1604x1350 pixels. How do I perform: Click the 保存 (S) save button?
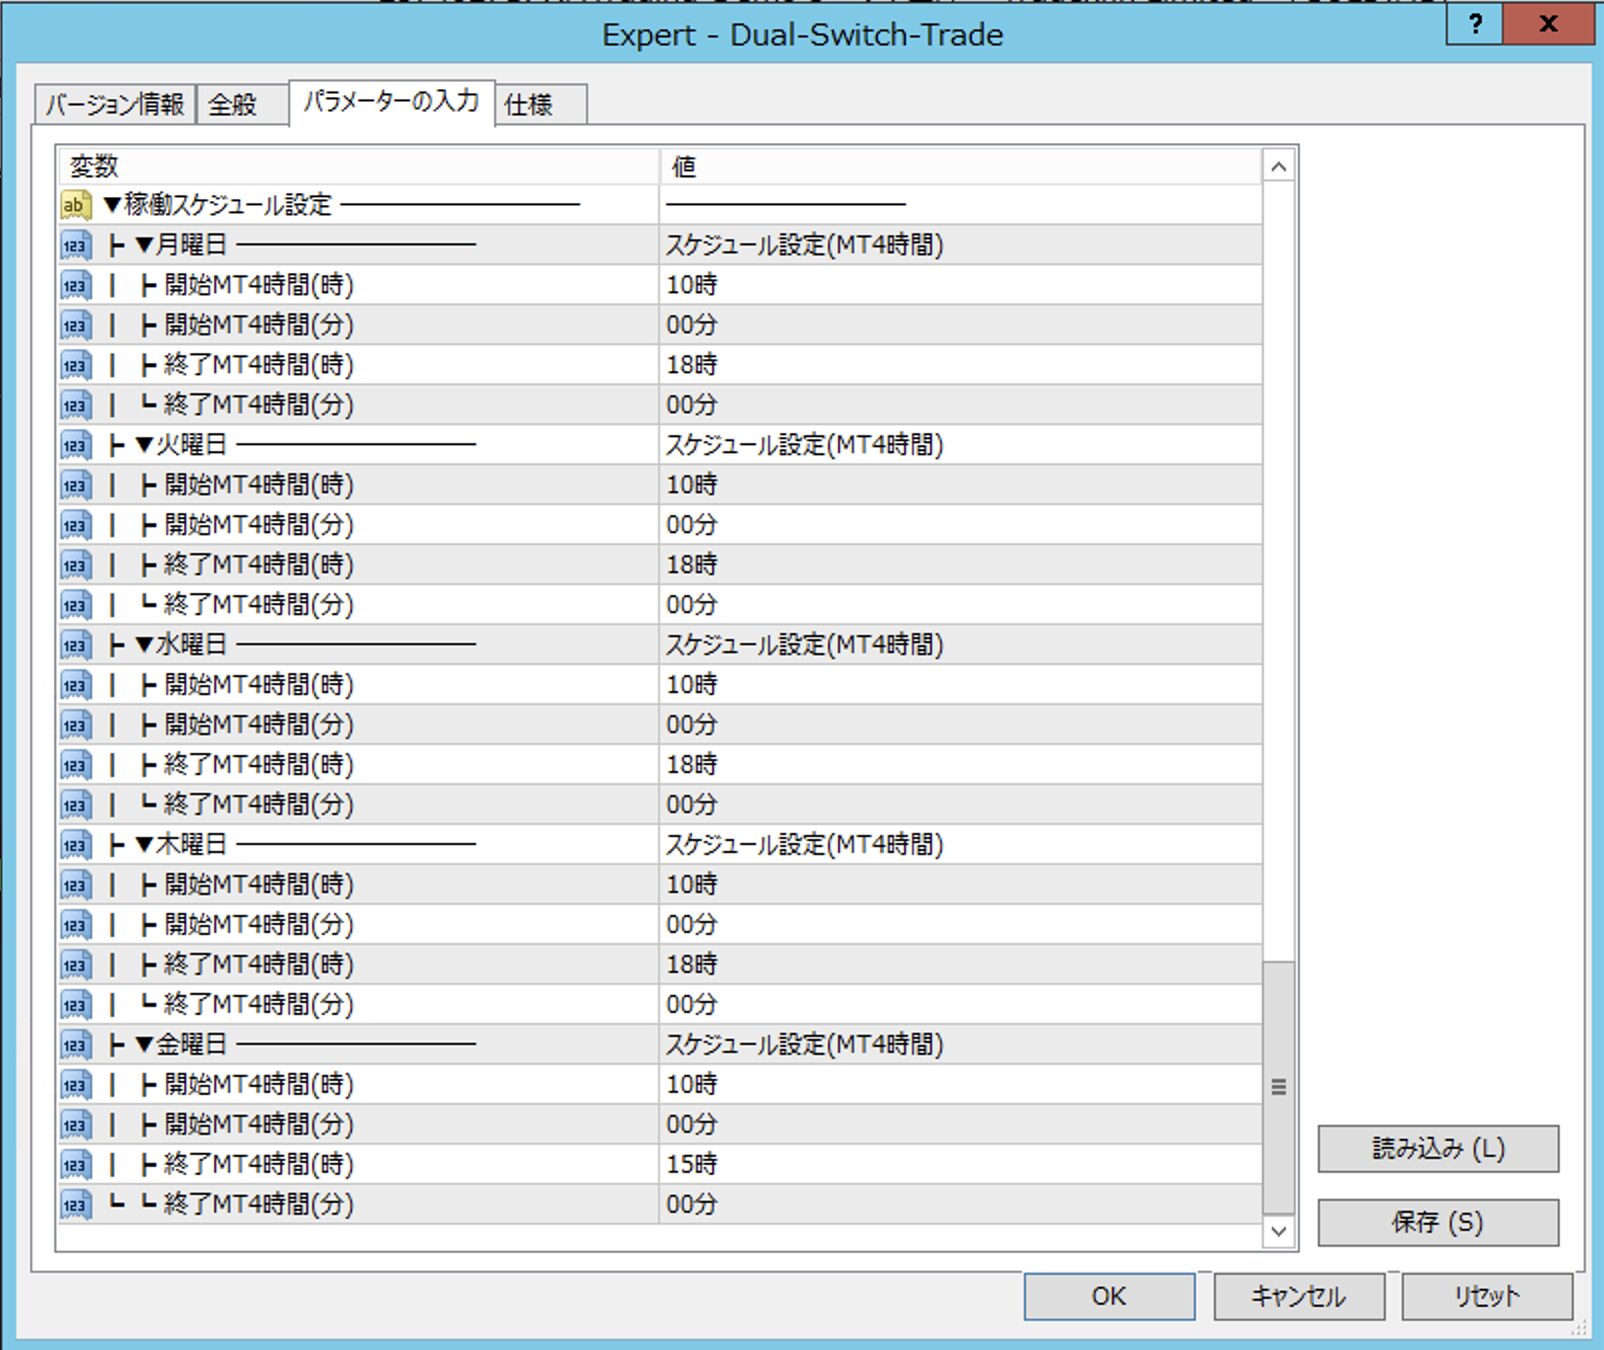coord(1437,1222)
